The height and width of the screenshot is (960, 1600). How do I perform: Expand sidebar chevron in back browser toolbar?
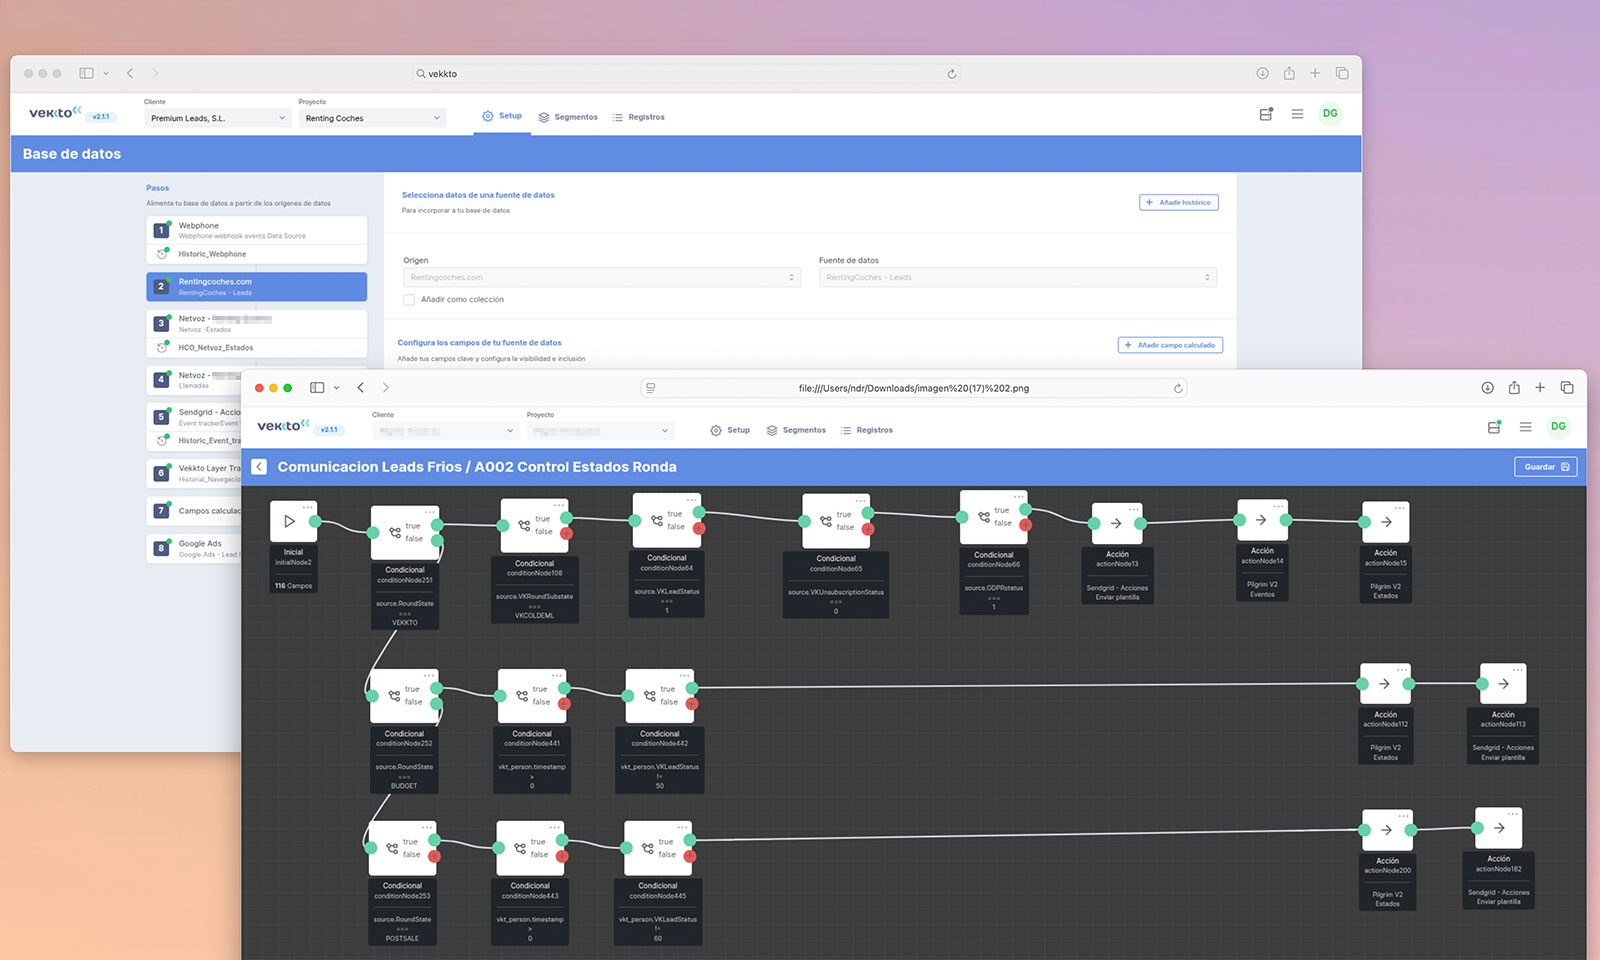[x=106, y=73]
